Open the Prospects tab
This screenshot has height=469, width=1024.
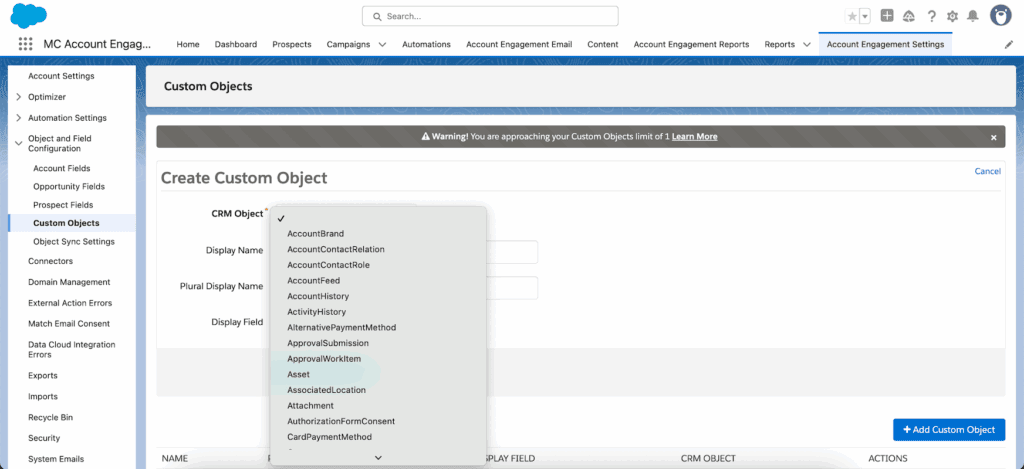[x=292, y=44]
